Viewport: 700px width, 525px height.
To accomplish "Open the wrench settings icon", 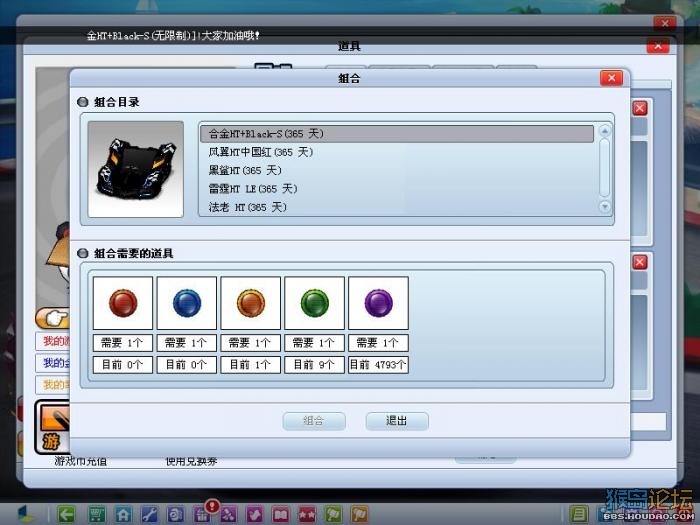I will coord(149,514).
